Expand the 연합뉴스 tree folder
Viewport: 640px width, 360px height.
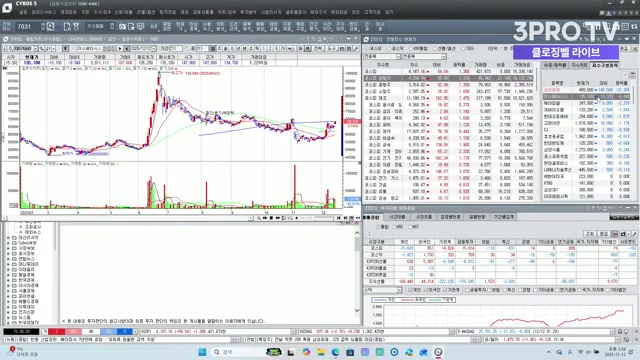point(8,259)
